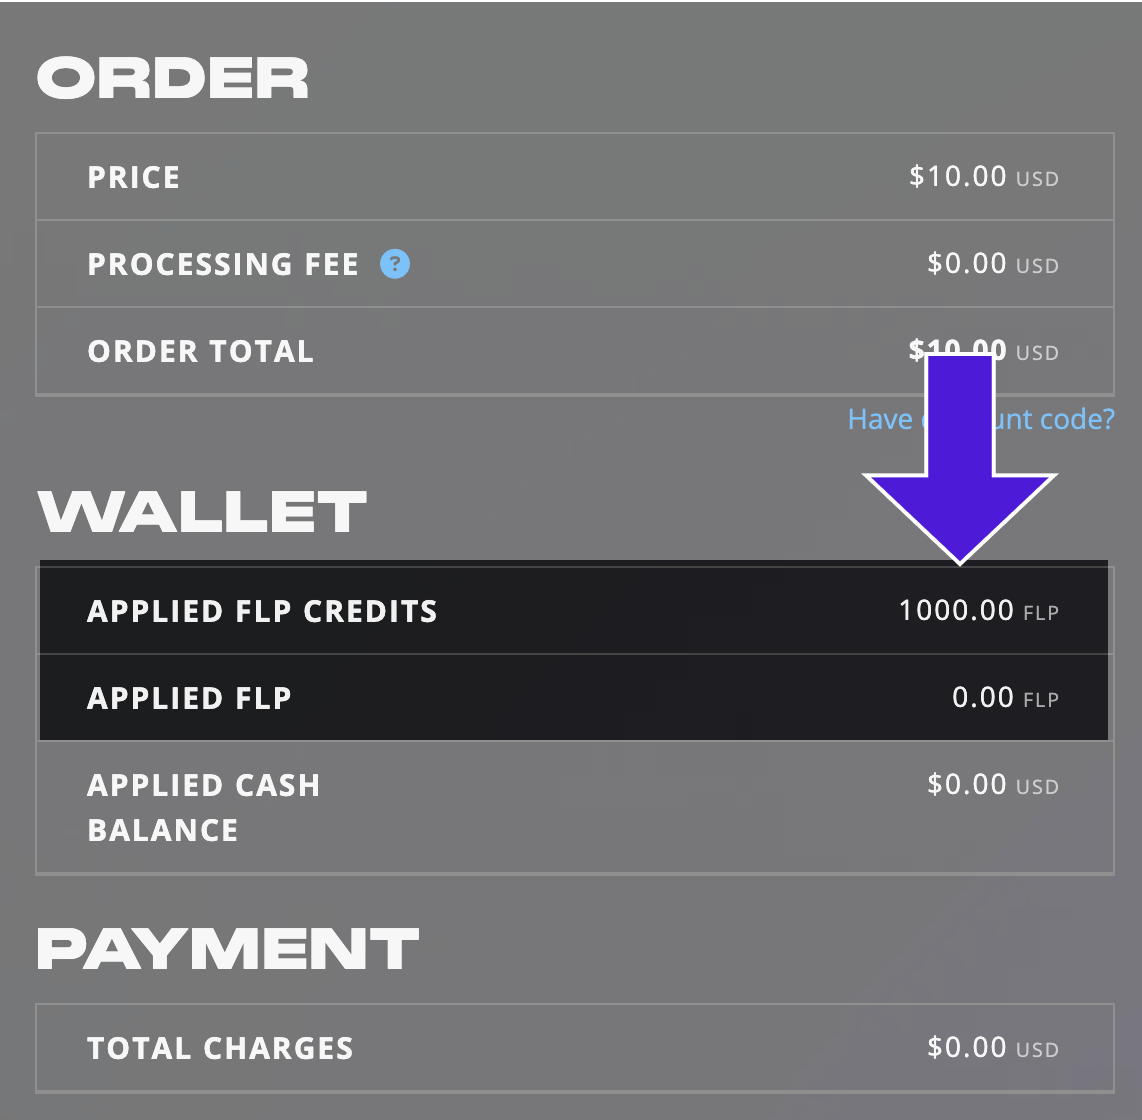The height and width of the screenshot is (1120, 1142).
Task: Open the 'Have discount code?' link
Action: click(981, 419)
